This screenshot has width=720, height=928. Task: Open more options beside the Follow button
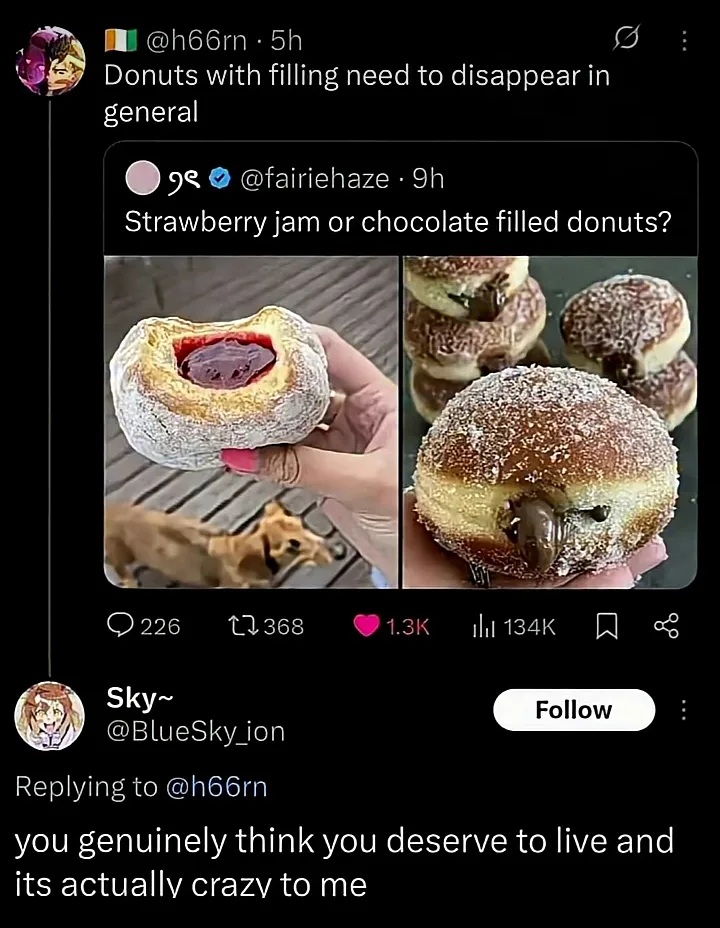click(x=684, y=710)
